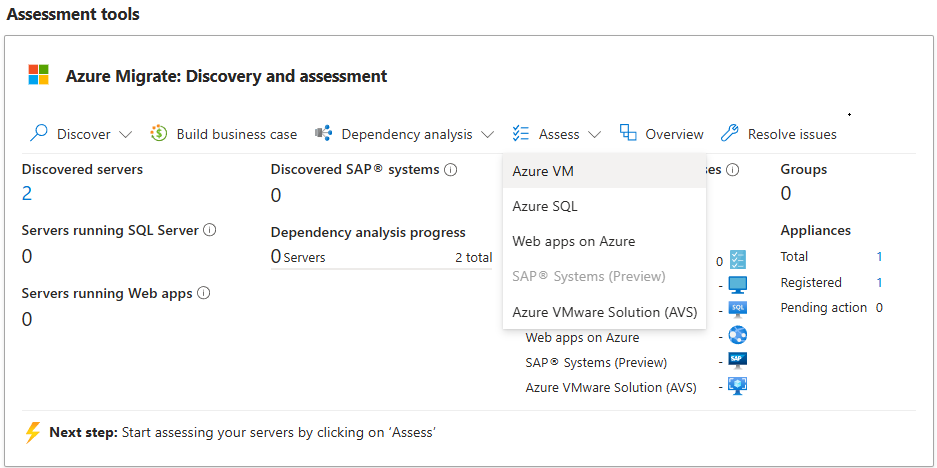The height and width of the screenshot is (468, 937).
Task: Click the Azure SQL assessment icon
Action: pyautogui.click(x=738, y=310)
